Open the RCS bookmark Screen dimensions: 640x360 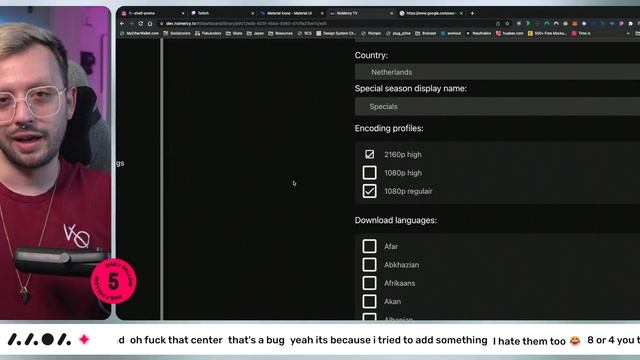coord(304,33)
